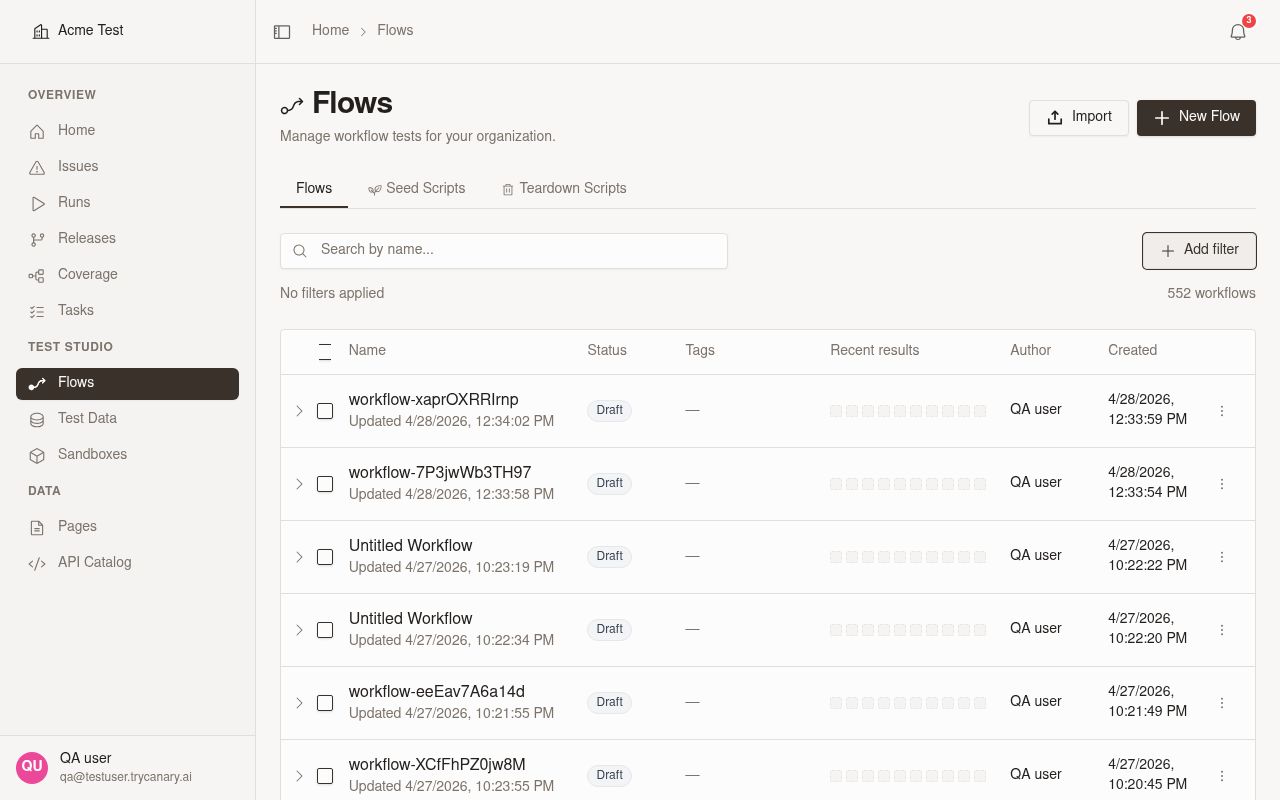Select checkbox for Untitled Workflow updated 10:23:19 PM
Screen dimensions: 1280x800
tap(325, 557)
